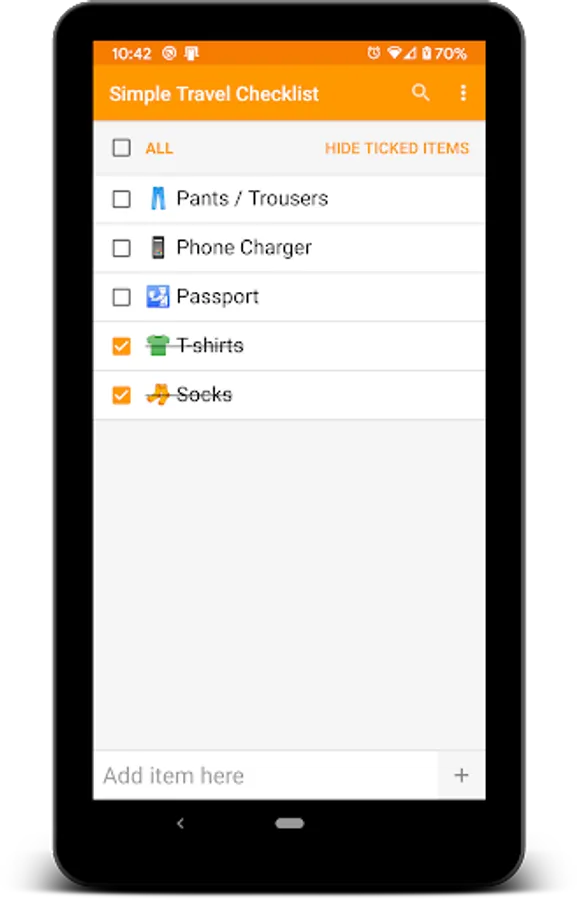
Task: Tick the ALL checkbox
Action: (x=122, y=148)
